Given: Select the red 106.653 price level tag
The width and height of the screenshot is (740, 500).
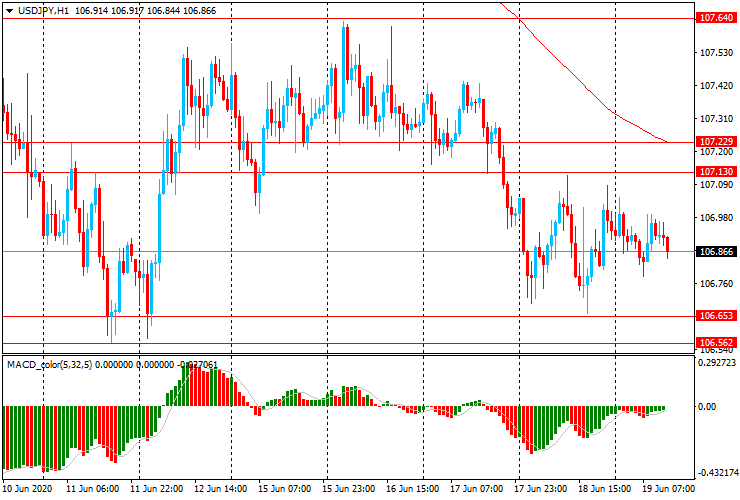Looking at the screenshot, I should 715,316.
